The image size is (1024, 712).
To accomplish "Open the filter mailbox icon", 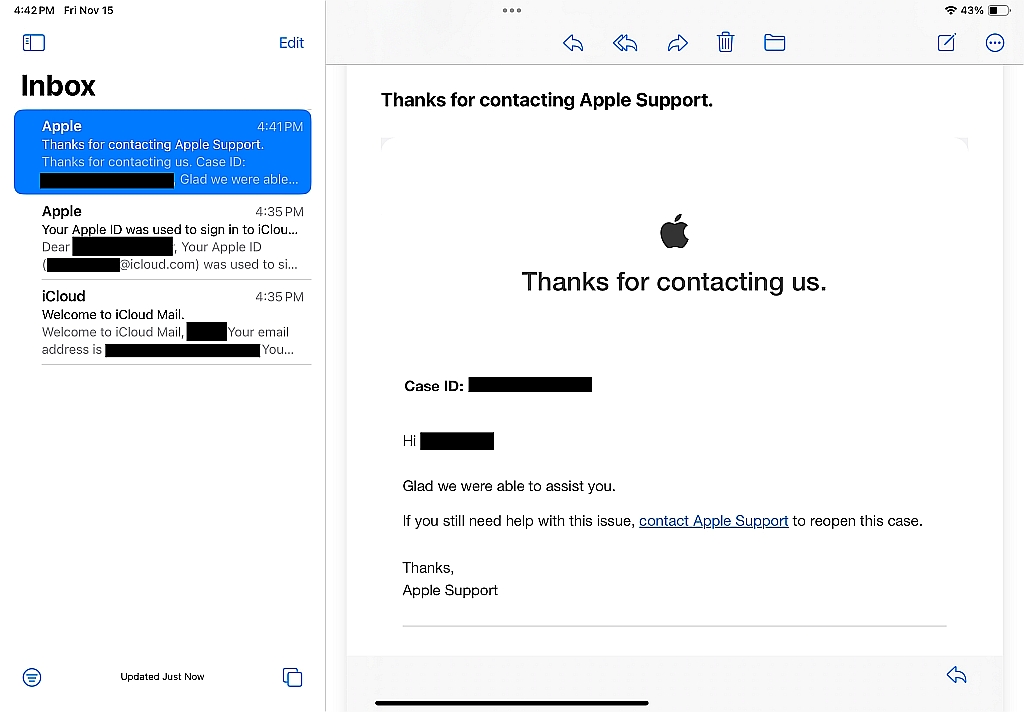I will tap(32, 677).
